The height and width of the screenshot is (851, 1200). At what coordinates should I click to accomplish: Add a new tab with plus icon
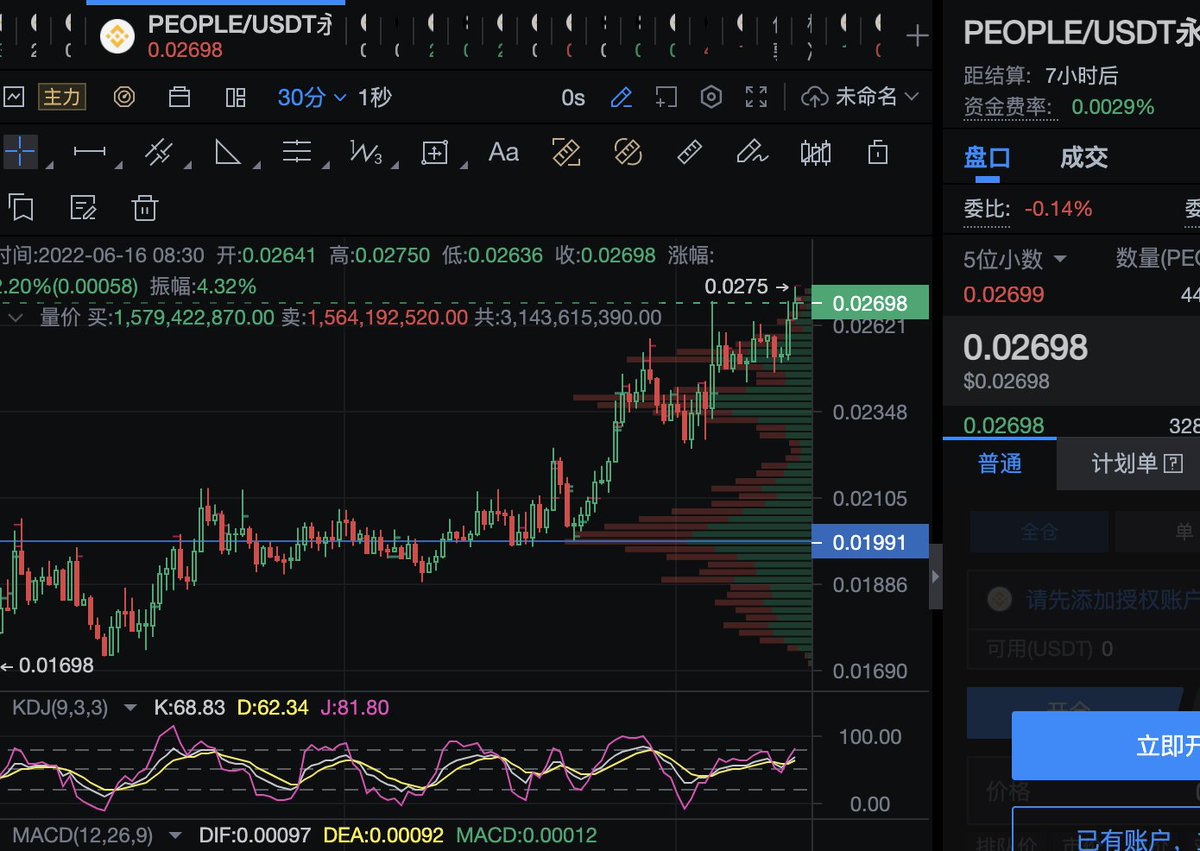coord(917,36)
